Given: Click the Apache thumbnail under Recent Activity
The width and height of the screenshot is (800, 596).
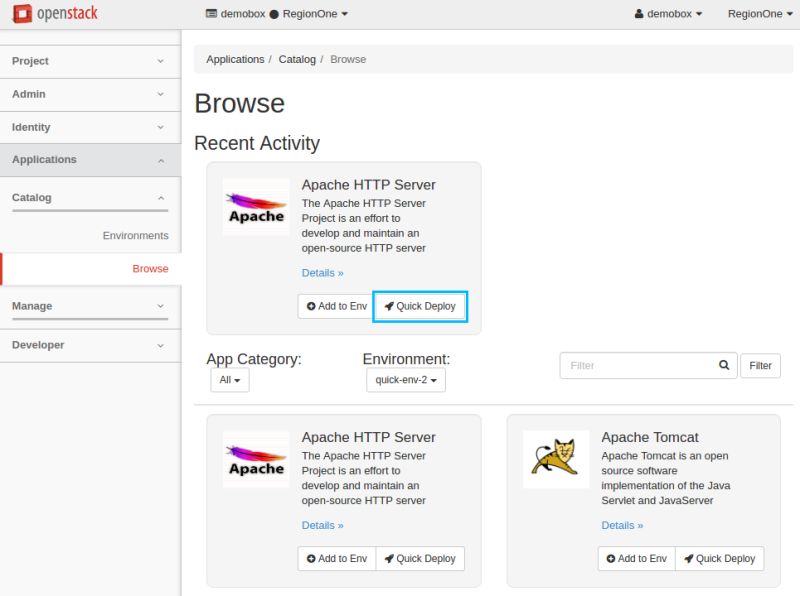Looking at the screenshot, I should click(255, 207).
